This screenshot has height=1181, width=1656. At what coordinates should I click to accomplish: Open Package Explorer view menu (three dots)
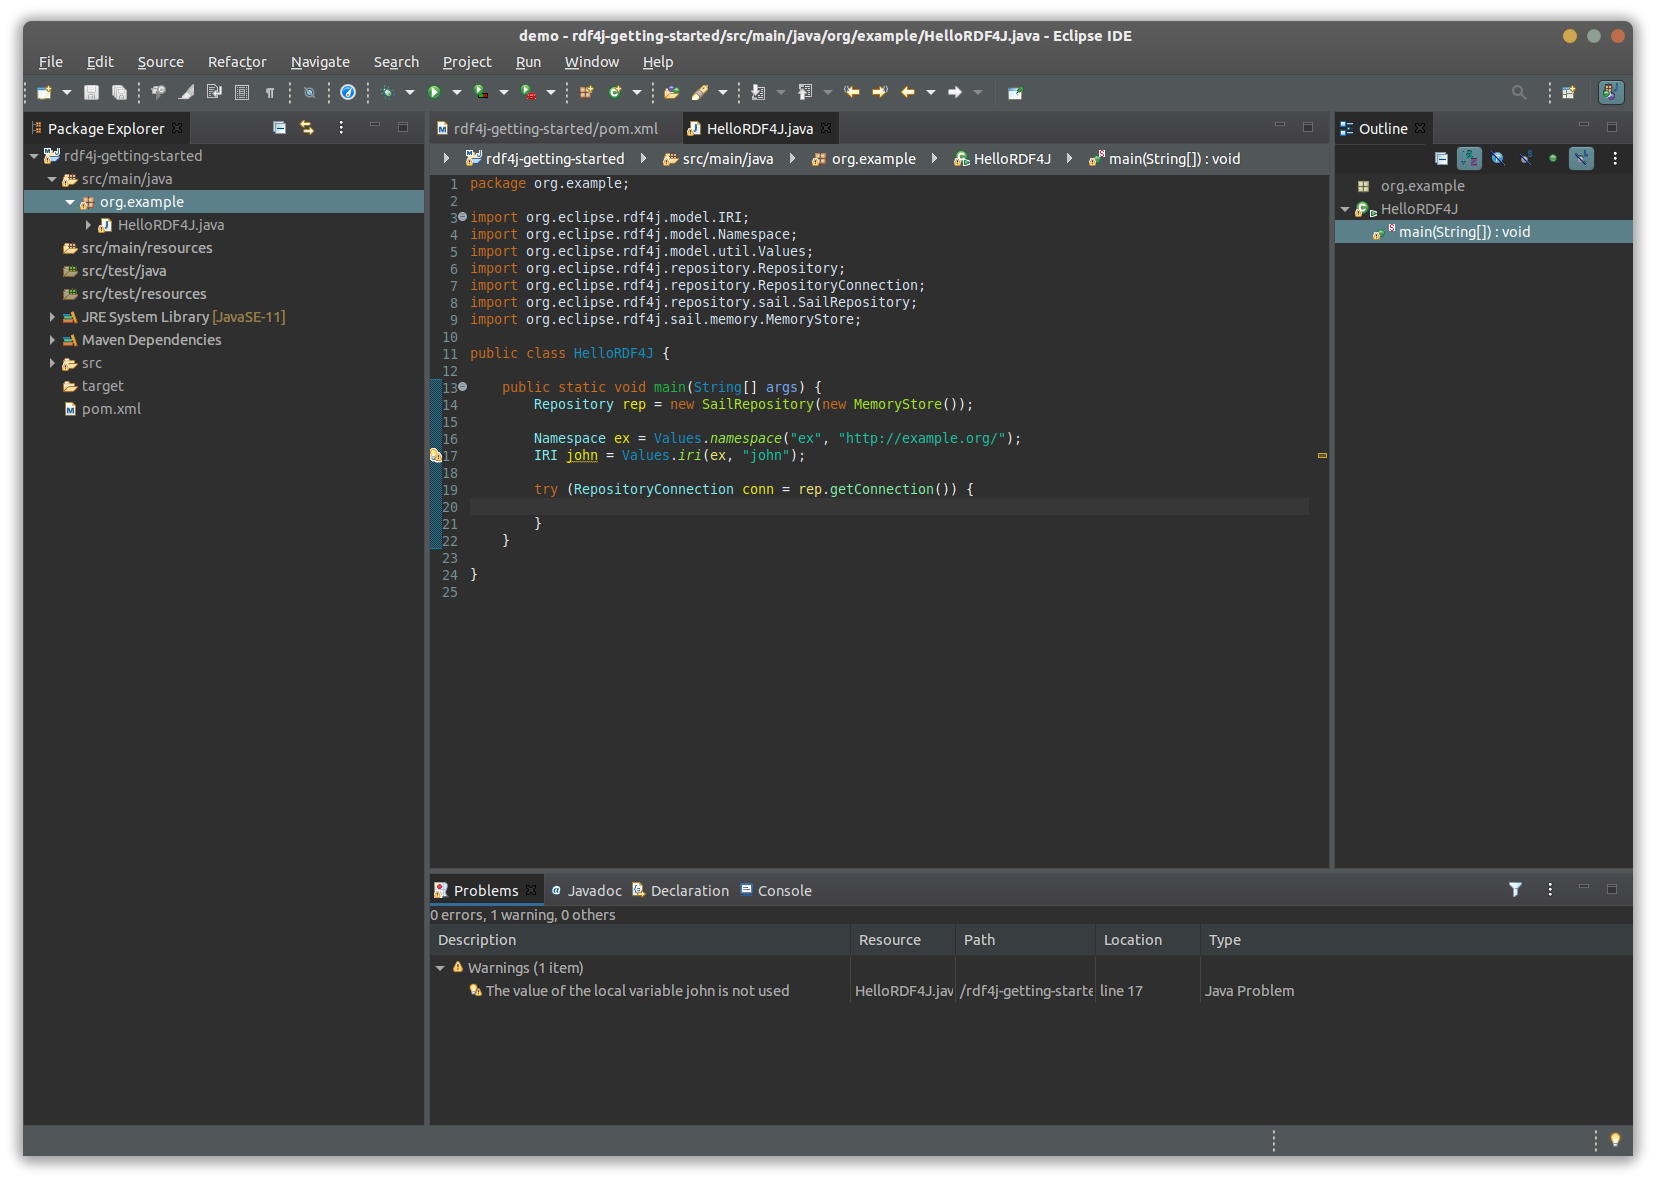click(341, 128)
